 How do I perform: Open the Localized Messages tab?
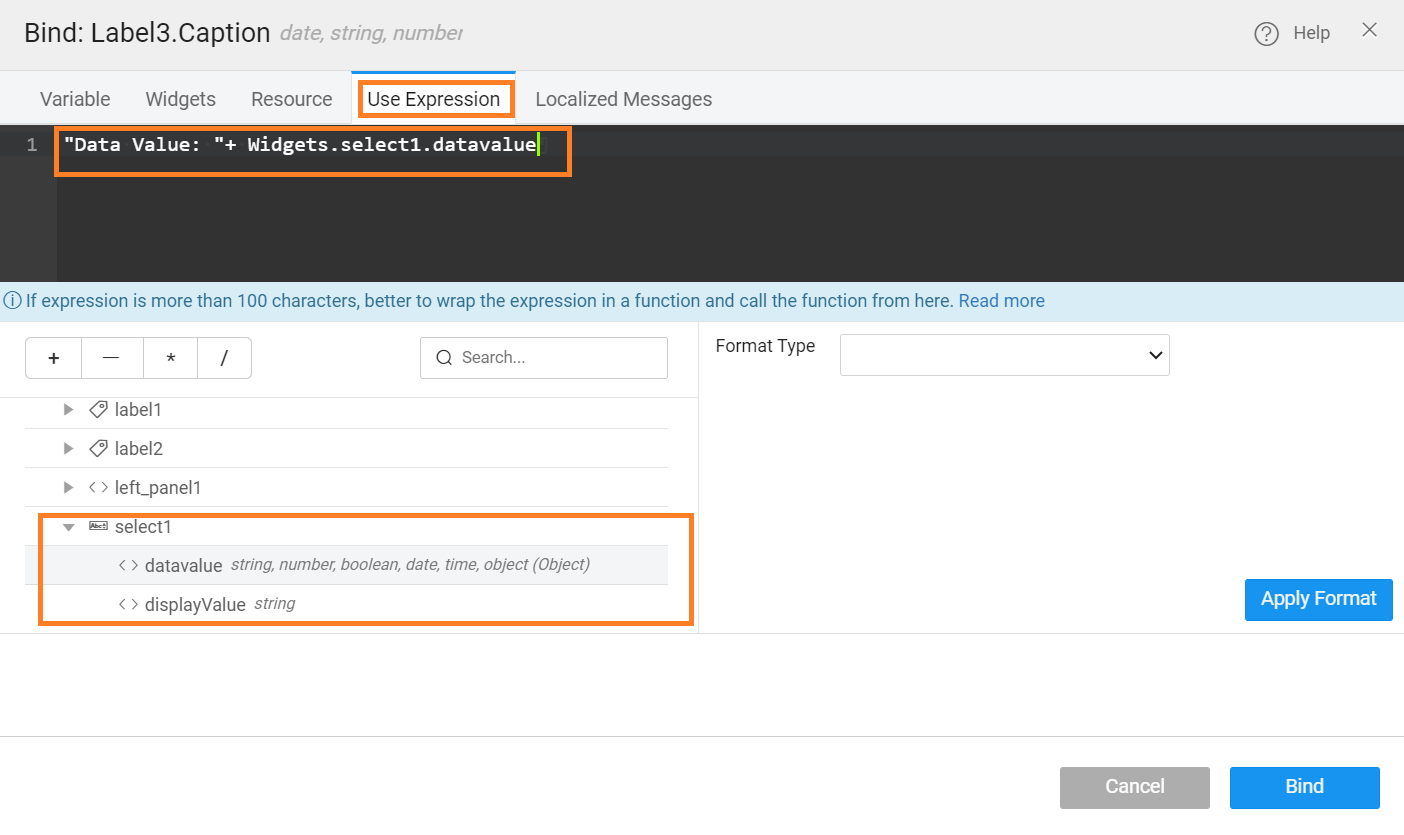[623, 99]
